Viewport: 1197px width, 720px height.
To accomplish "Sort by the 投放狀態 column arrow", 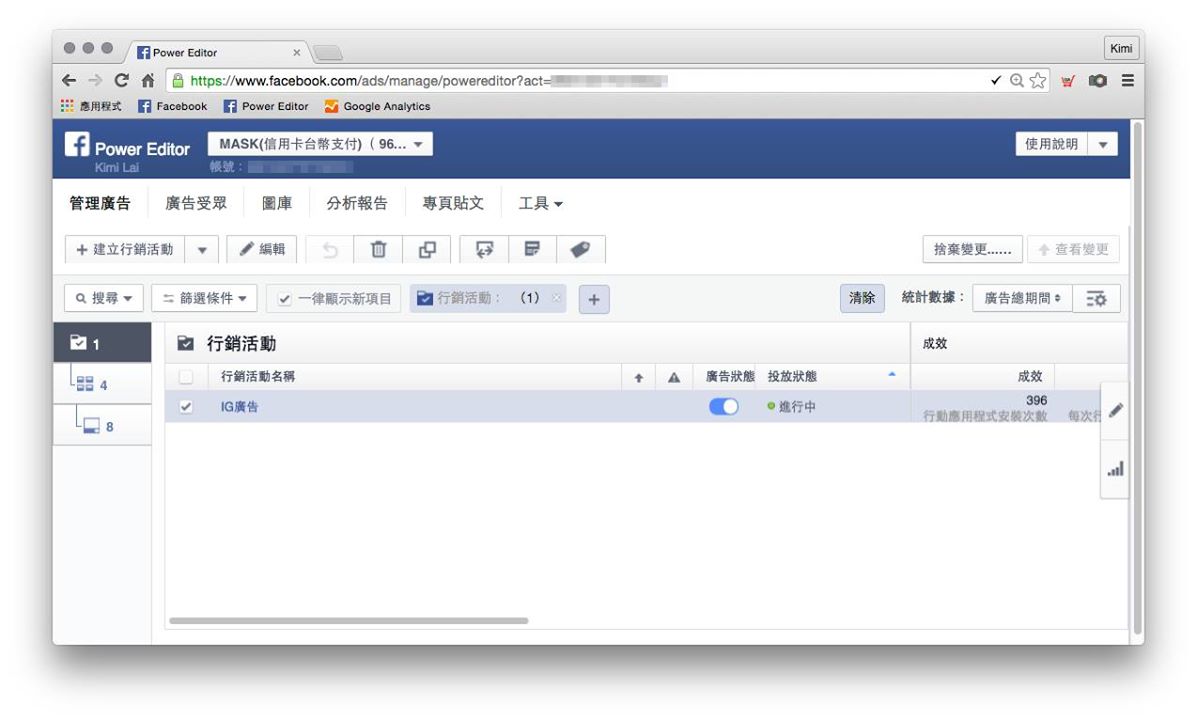I will (892, 374).
